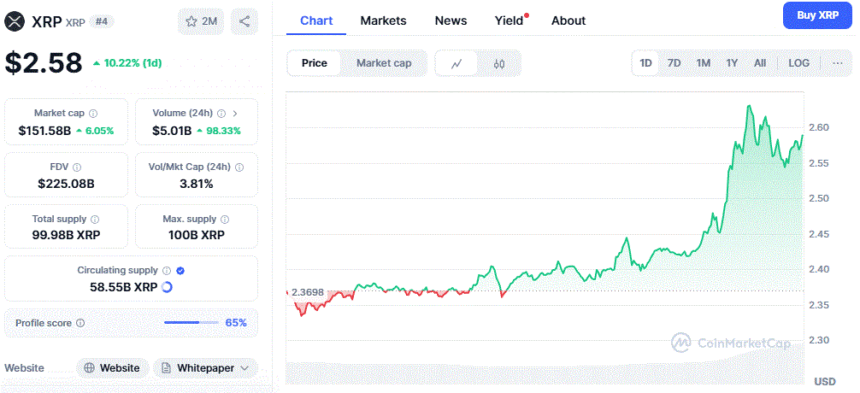The height and width of the screenshot is (393, 860).
Task: Expand the Whitepaper dropdown
Action: tap(205, 368)
